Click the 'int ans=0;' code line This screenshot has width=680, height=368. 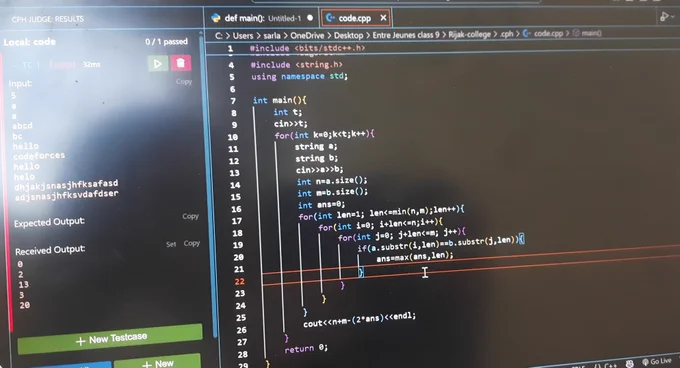pos(321,205)
